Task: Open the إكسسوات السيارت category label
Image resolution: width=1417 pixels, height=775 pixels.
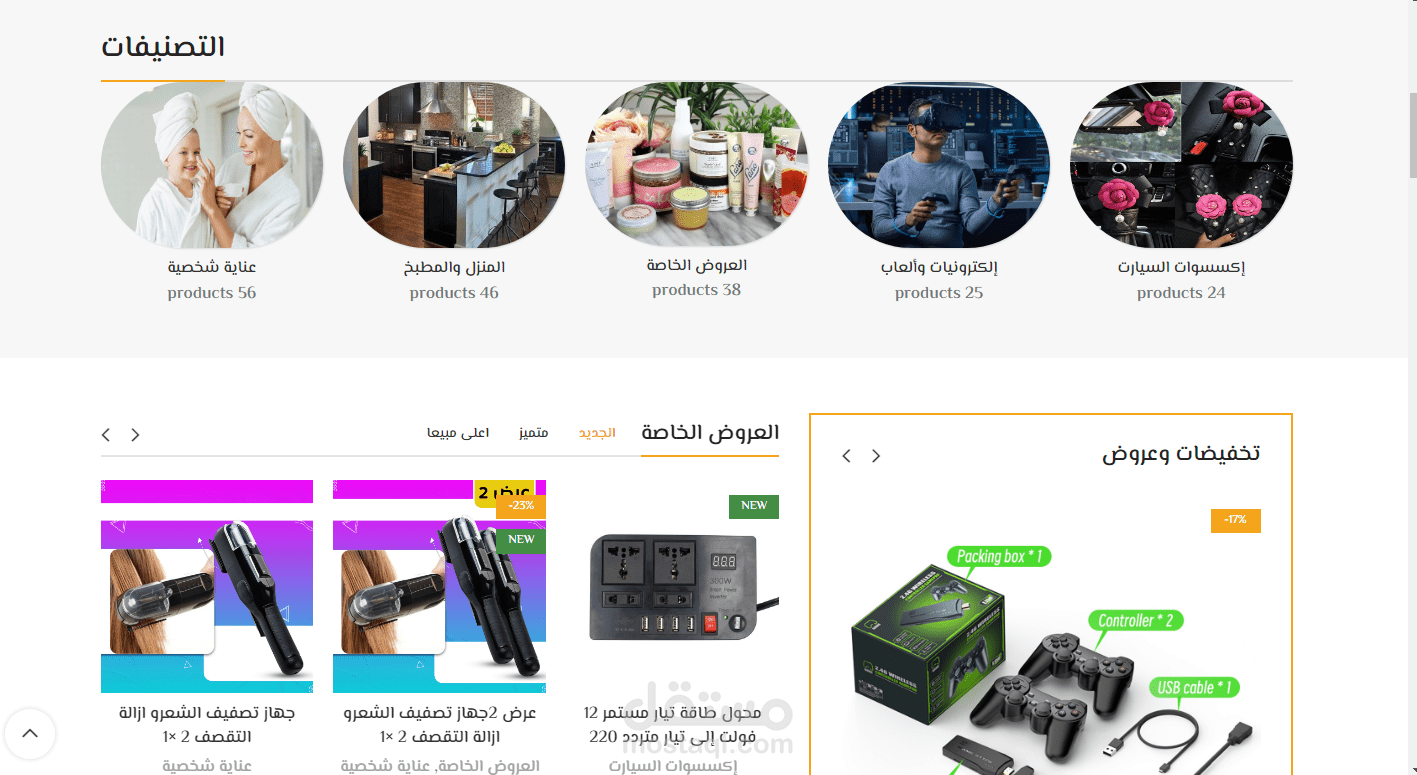Action: pos(1181,267)
